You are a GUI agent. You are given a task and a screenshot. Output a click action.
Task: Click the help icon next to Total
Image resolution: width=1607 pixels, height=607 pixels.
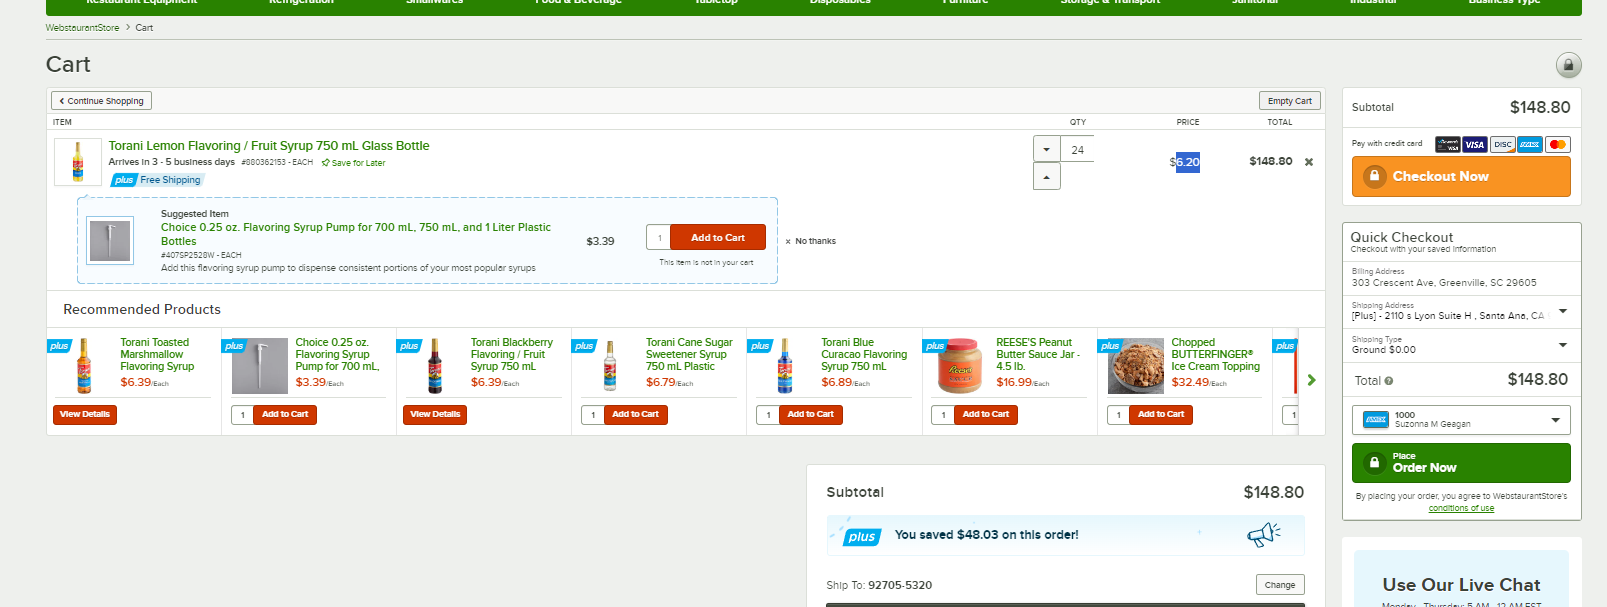[x=1389, y=381]
